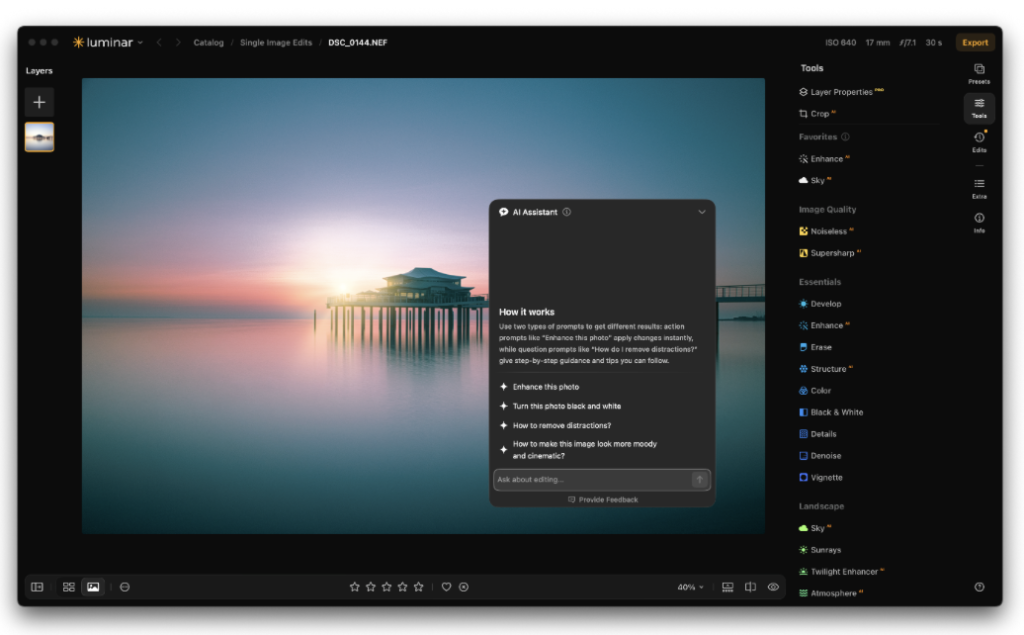Toggle favorite heart for this photo
Screen dimensions: 1024x635
(x=446, y=587)
